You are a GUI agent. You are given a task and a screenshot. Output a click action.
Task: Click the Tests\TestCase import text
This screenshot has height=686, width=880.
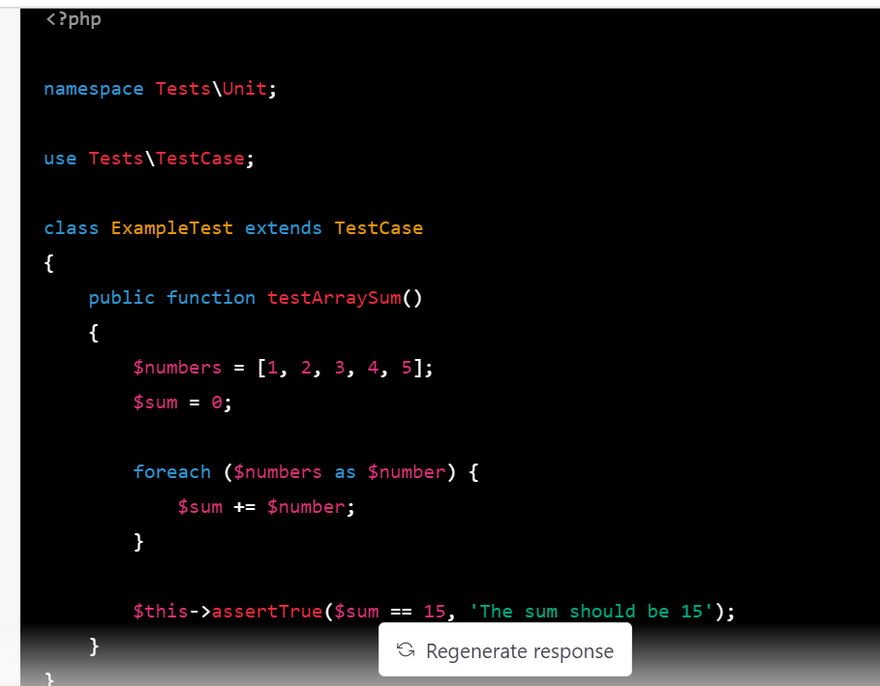(x=171, y=158)
